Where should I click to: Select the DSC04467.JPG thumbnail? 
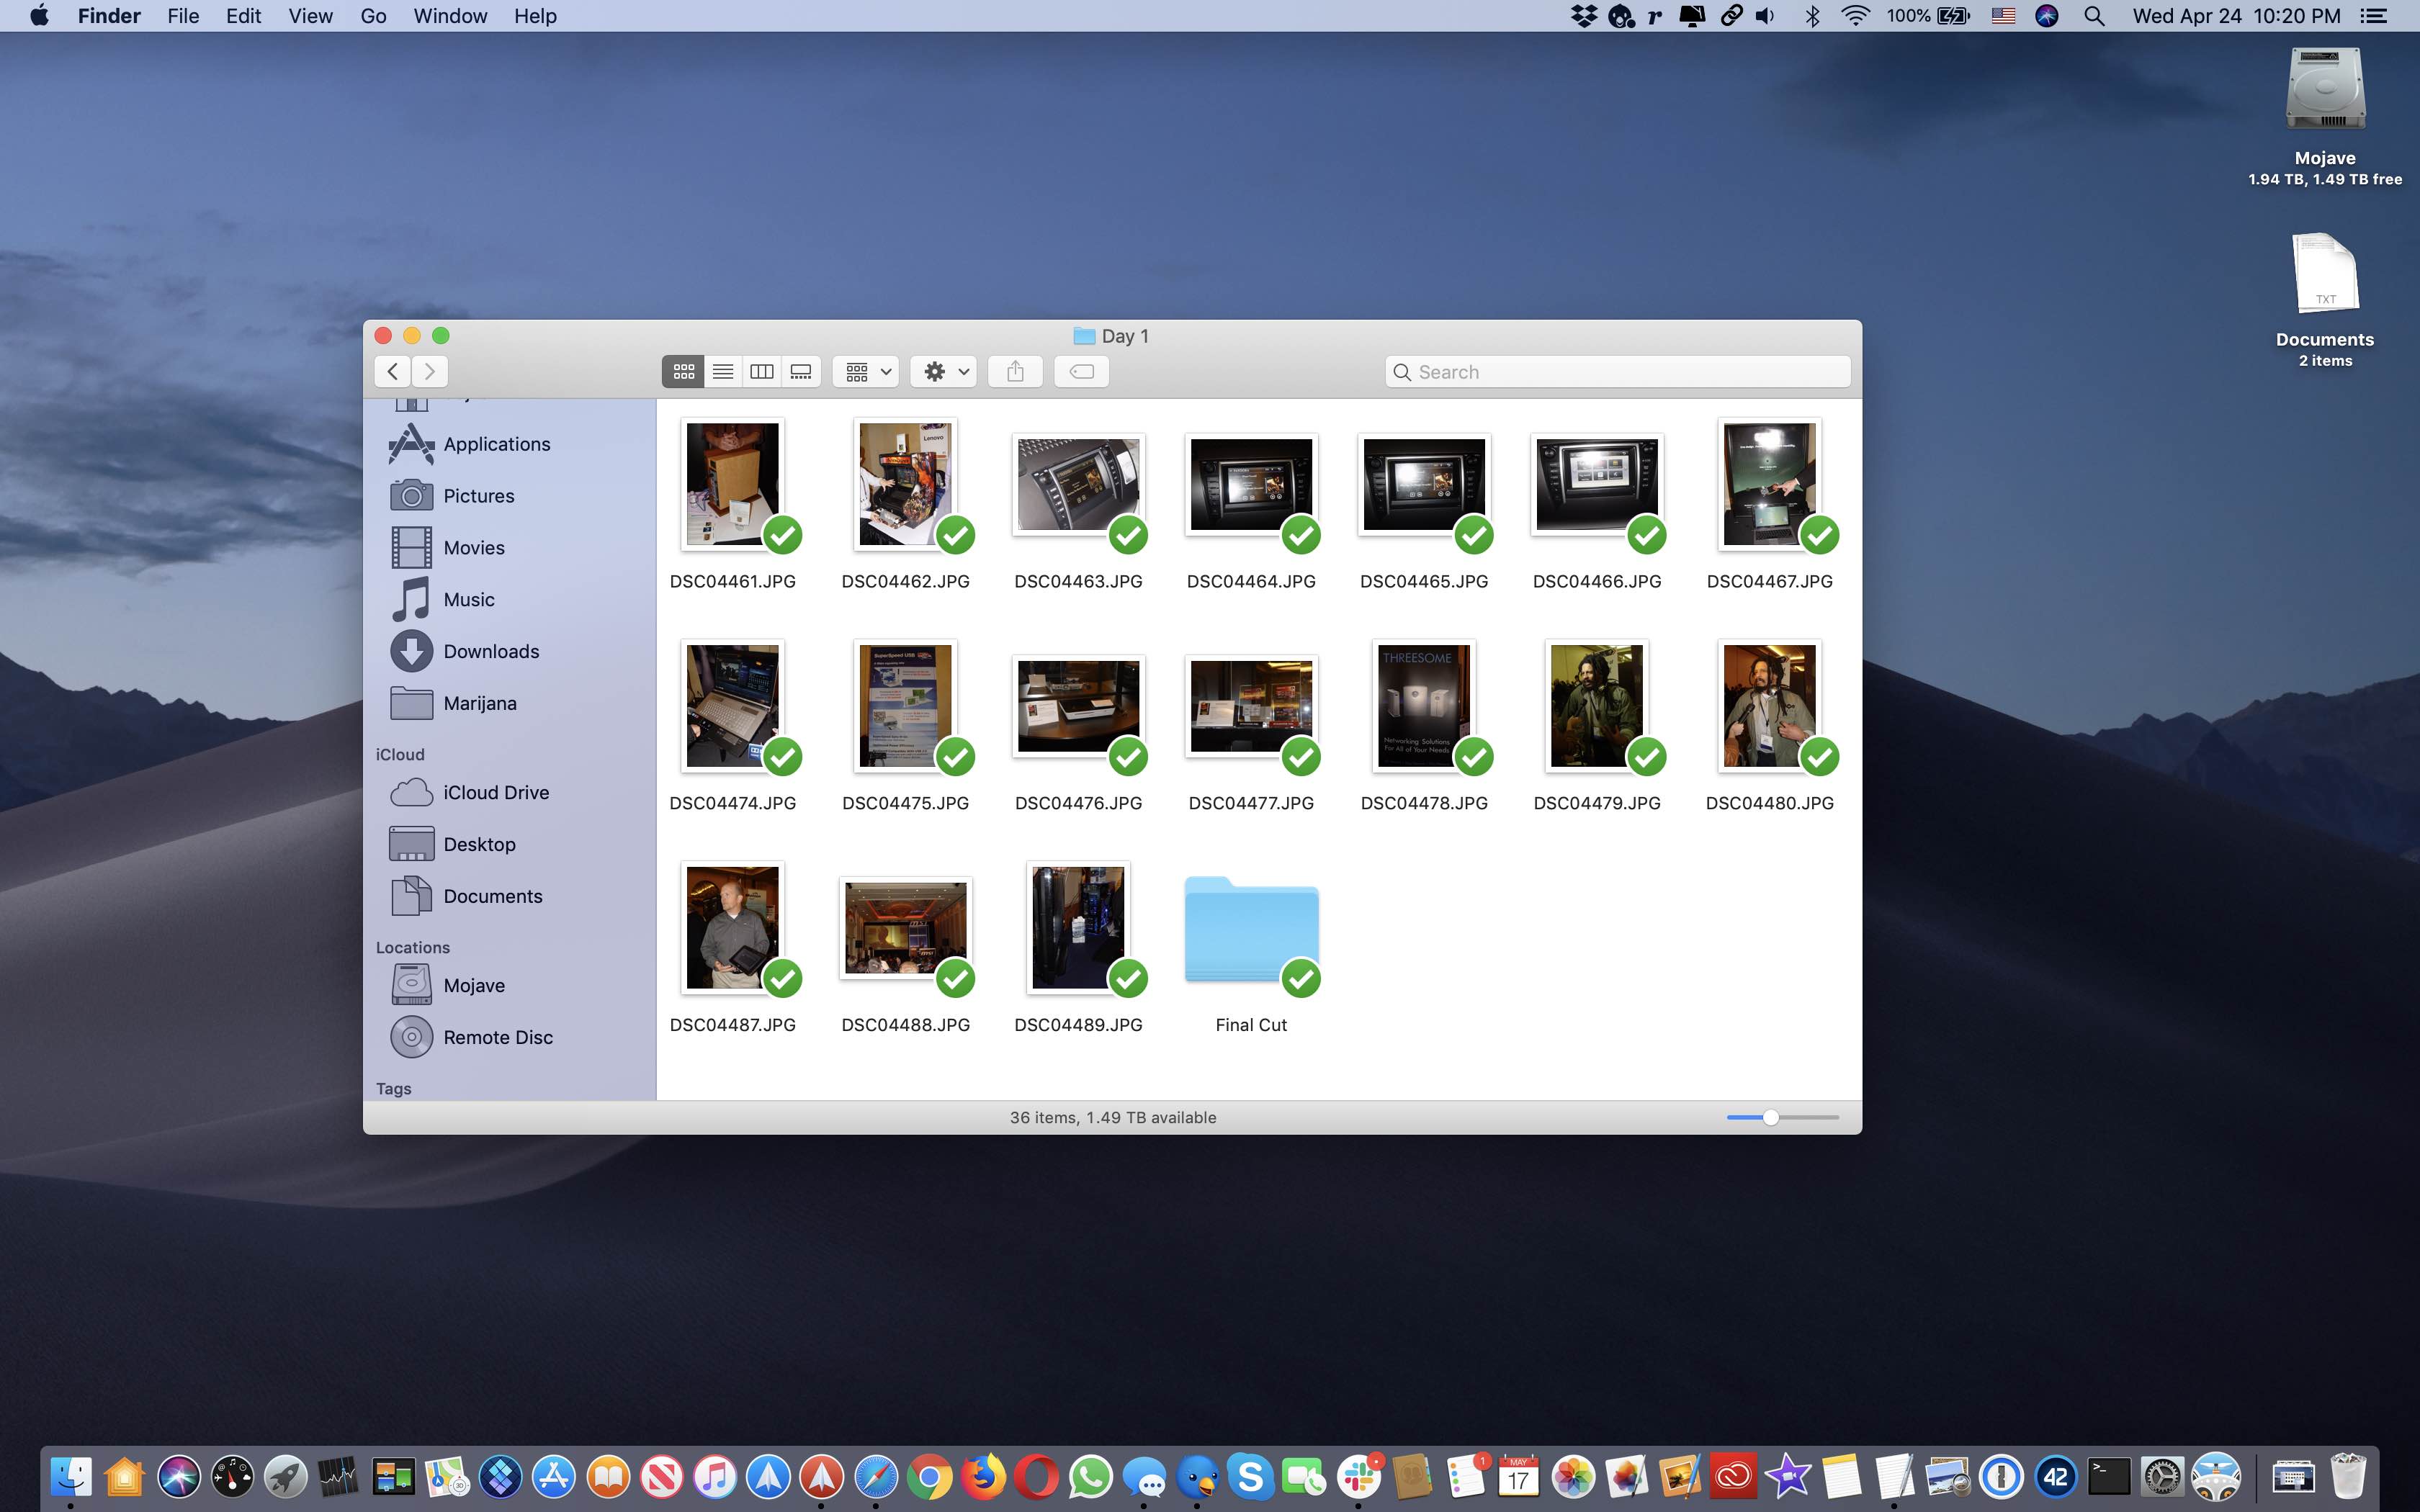1769,484
